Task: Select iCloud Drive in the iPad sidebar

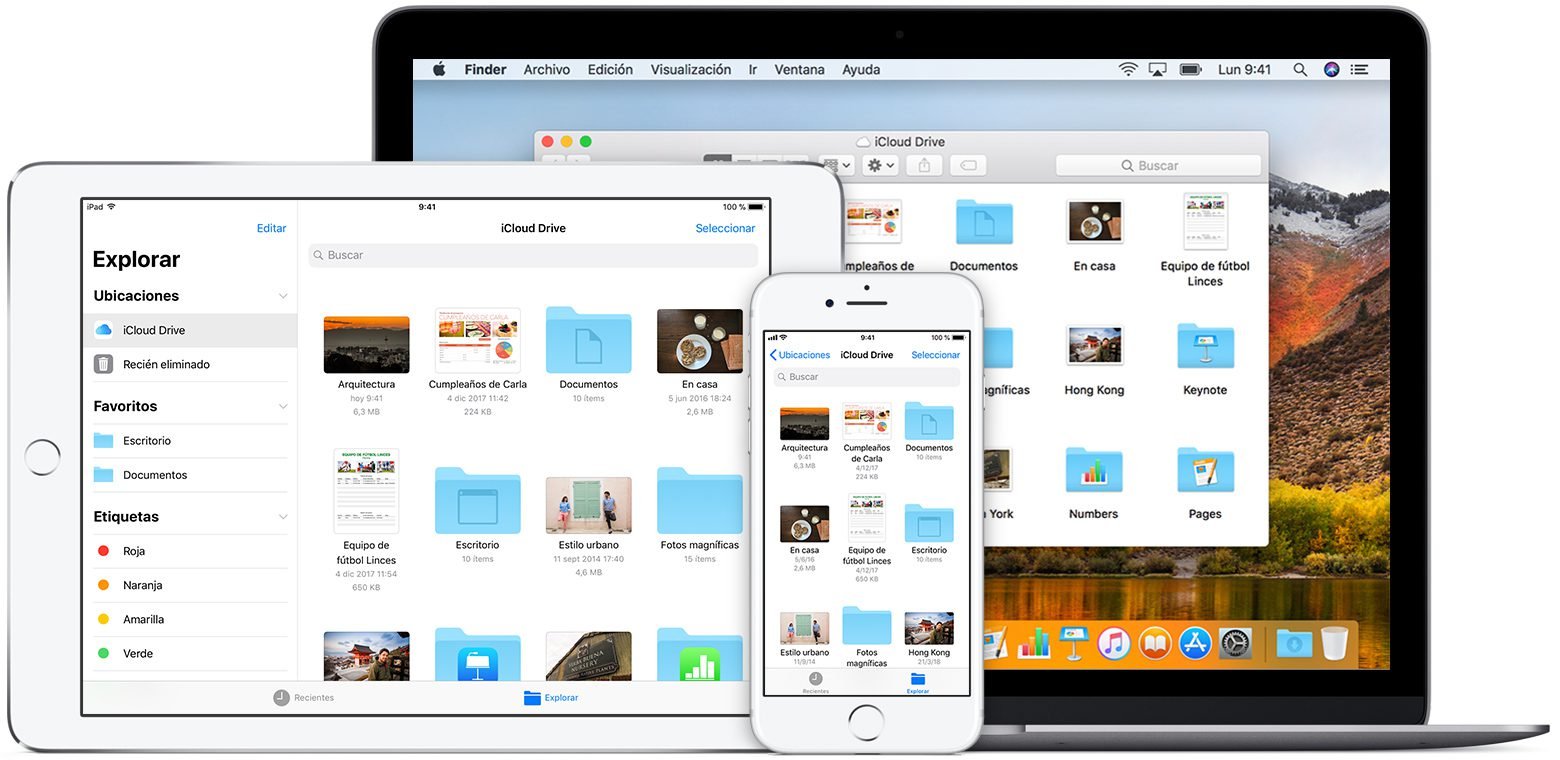Action: pyautogui.click(x=190, y=330)
